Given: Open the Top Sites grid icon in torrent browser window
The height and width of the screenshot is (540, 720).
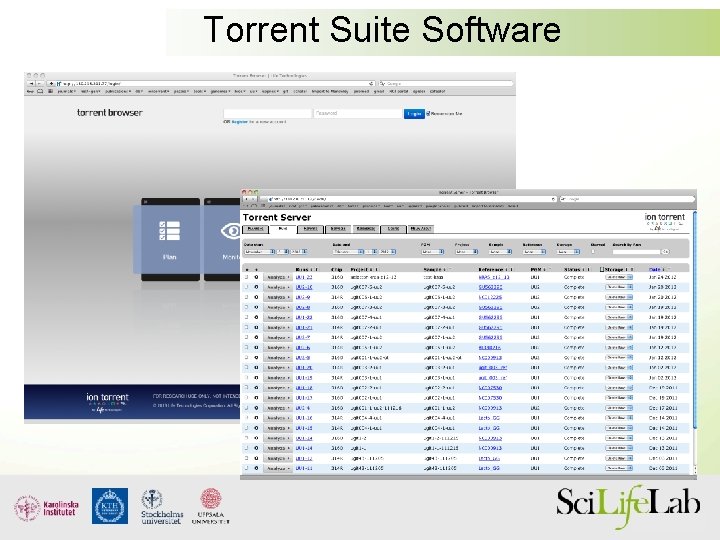Looking at the screenshot, I should pyautogui.click(x=51, y=91).
